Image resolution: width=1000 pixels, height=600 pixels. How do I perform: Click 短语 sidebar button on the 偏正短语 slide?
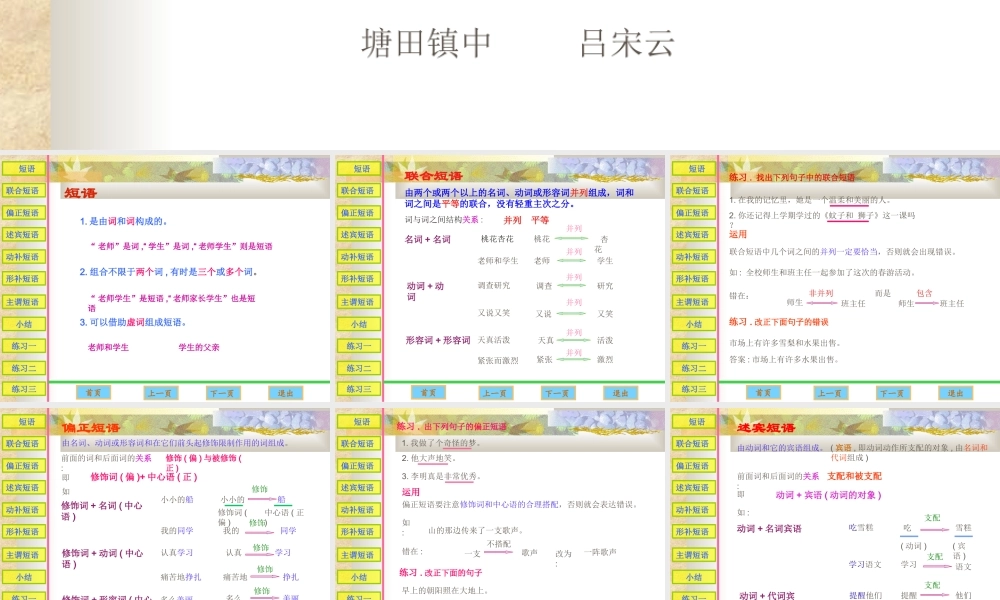(24, 421)
